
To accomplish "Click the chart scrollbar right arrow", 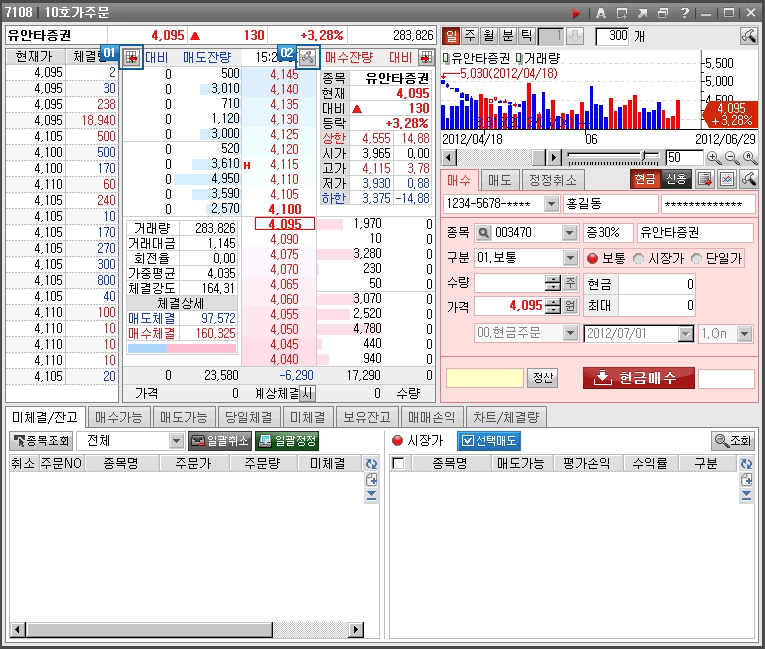I will pos(553,158).
